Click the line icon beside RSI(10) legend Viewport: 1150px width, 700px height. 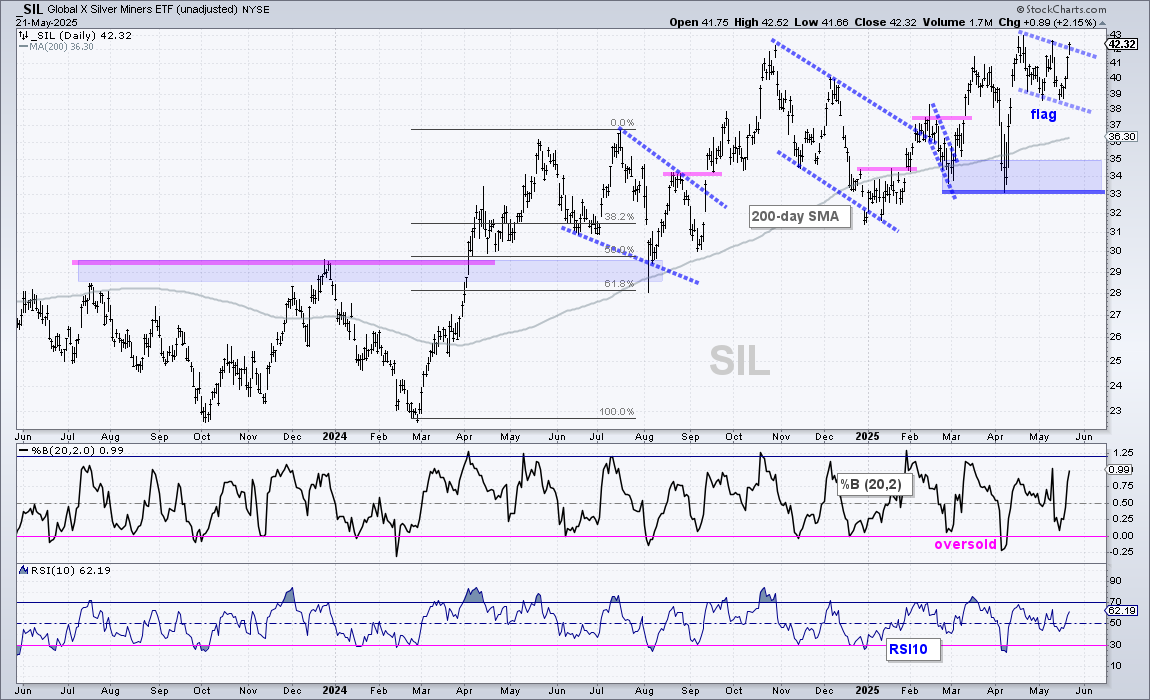coord(23,570)
